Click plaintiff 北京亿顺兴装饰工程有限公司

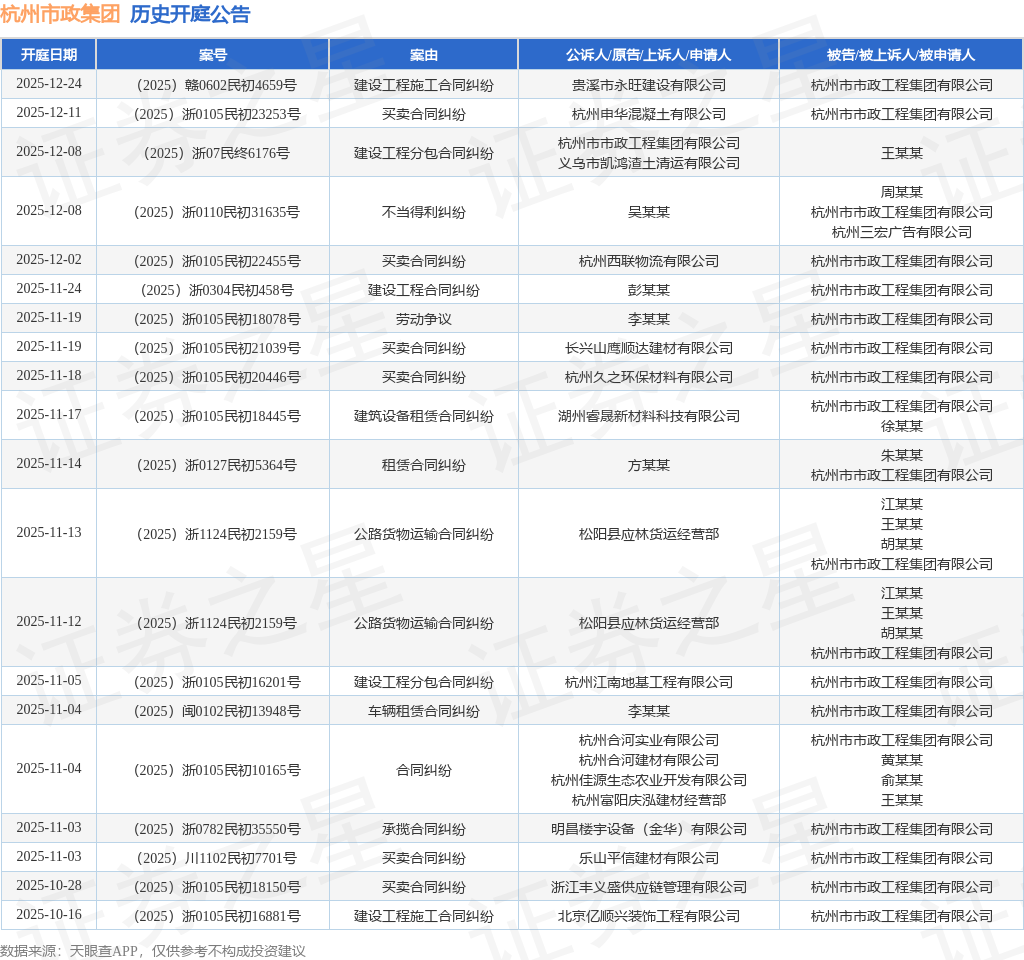click(x=648, y=916)
